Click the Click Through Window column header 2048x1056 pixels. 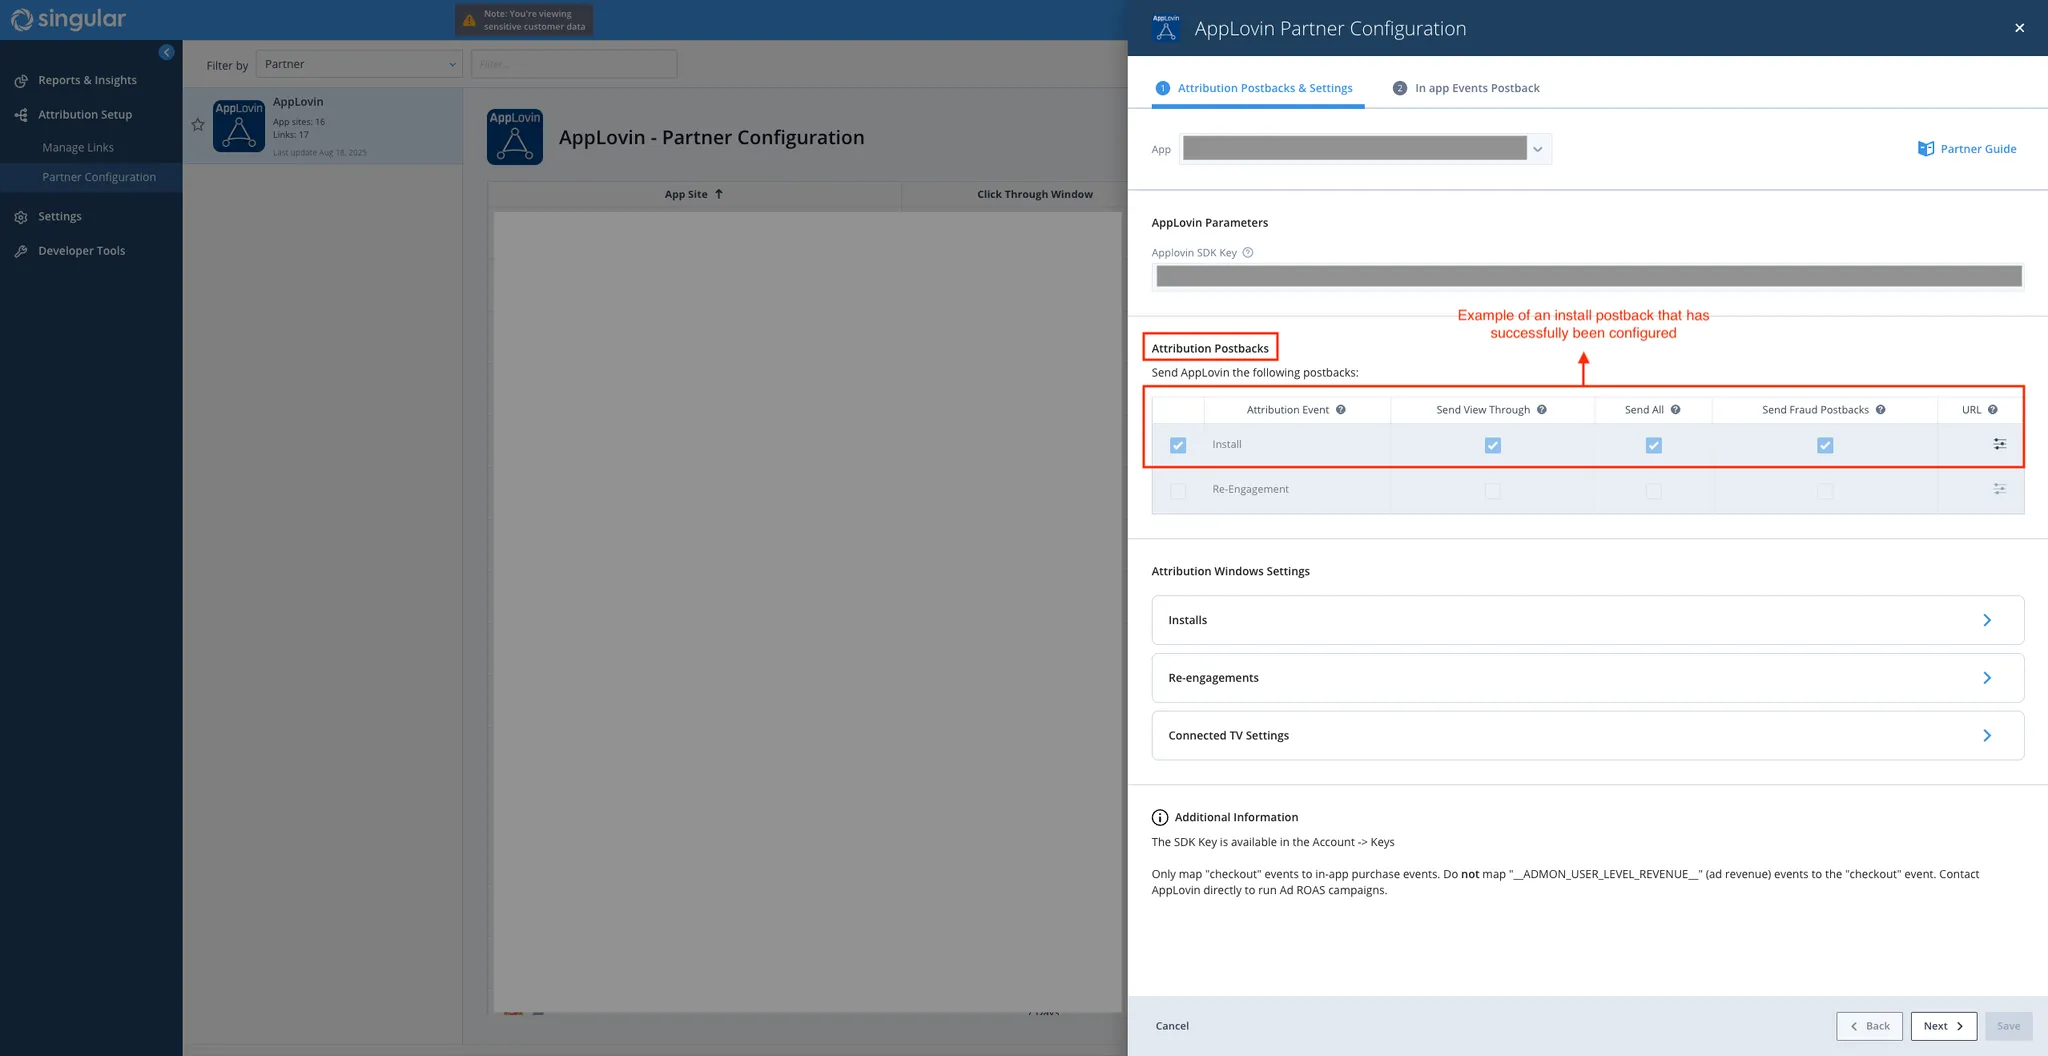(1034, 194)
